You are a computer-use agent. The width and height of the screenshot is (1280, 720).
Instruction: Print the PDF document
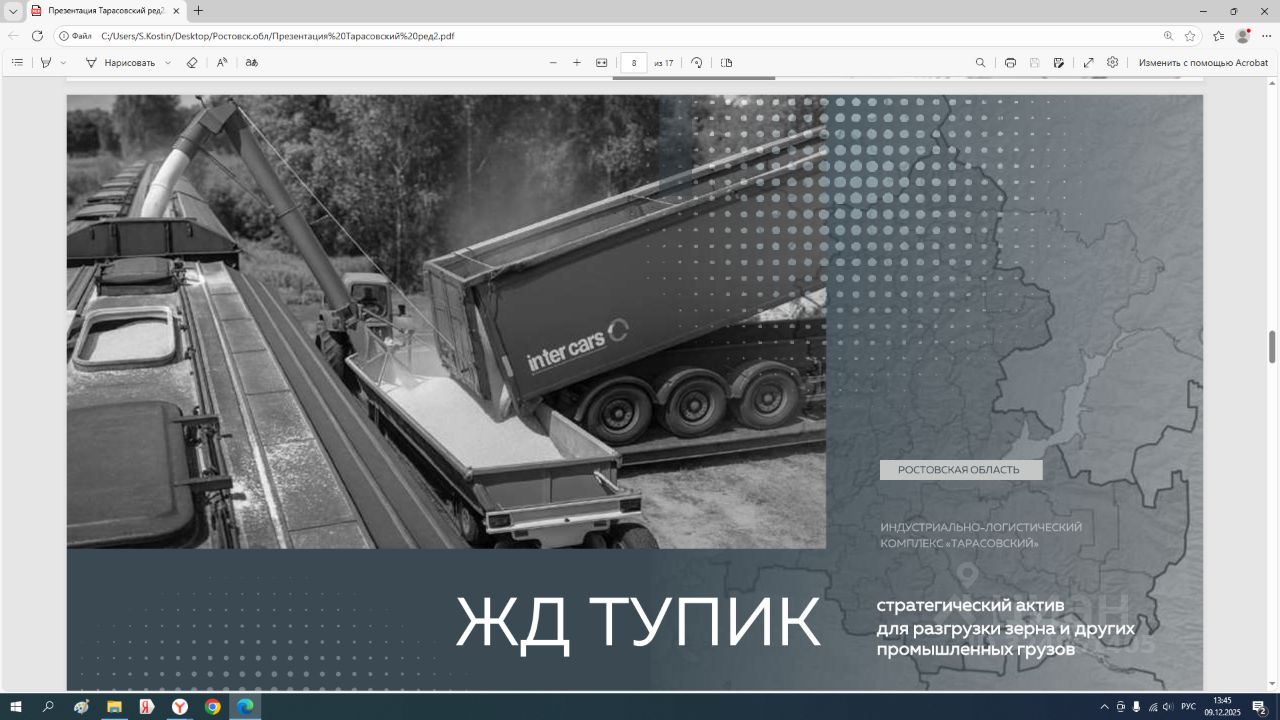(x=1011, y=62)
